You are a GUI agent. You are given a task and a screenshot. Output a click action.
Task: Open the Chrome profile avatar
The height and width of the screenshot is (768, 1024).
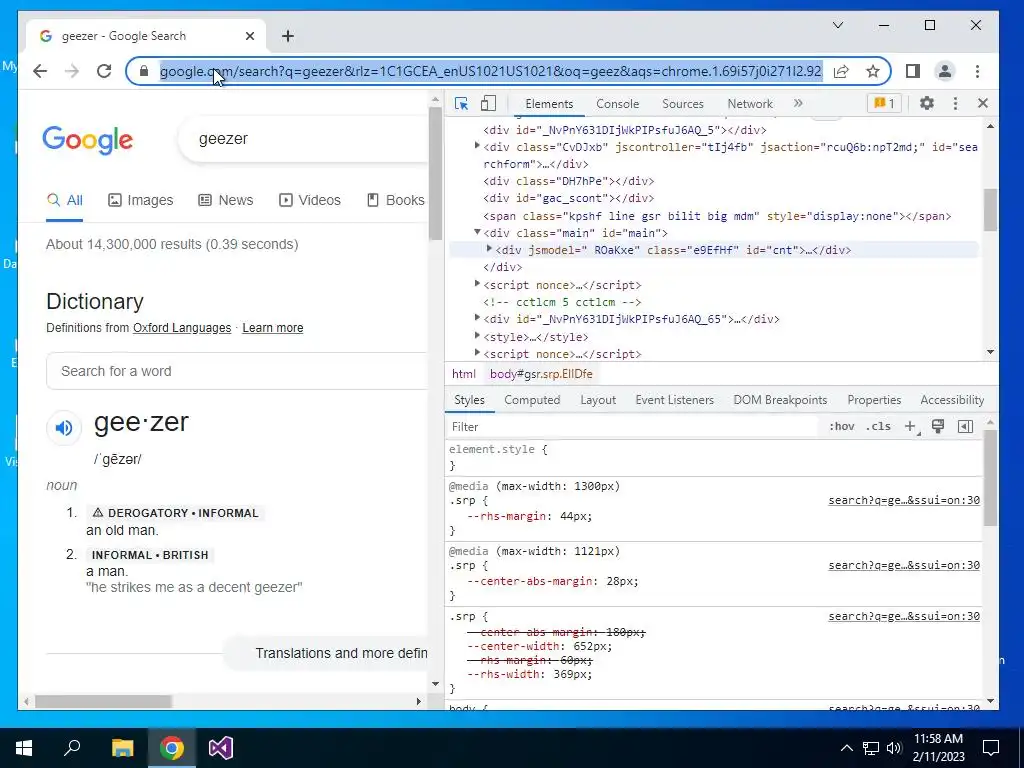tap(944, 71)
